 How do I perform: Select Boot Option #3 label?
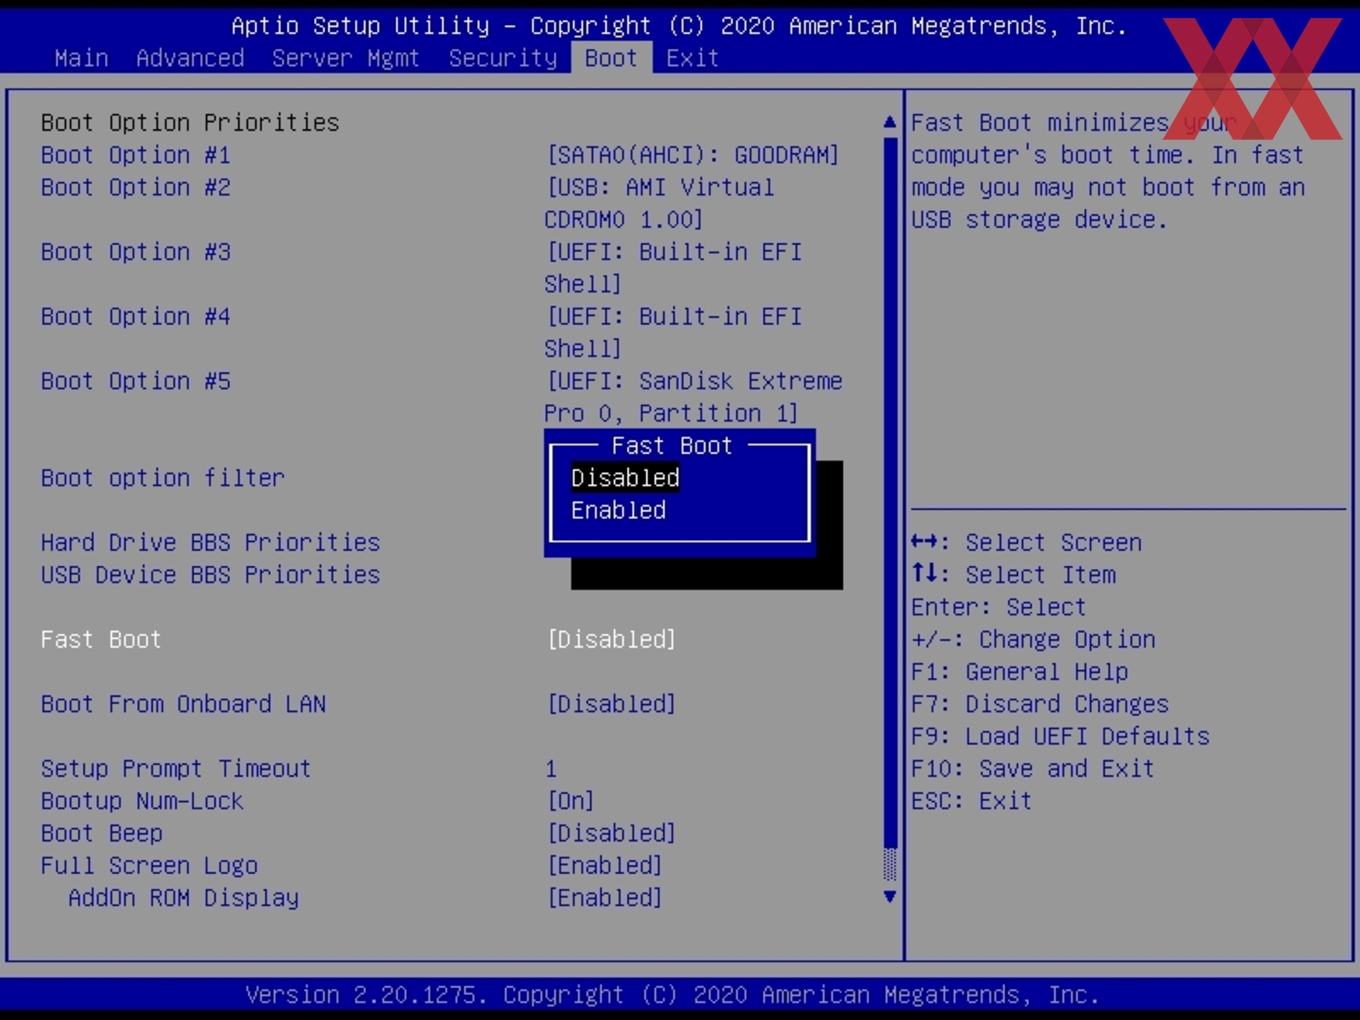[136, 252]
